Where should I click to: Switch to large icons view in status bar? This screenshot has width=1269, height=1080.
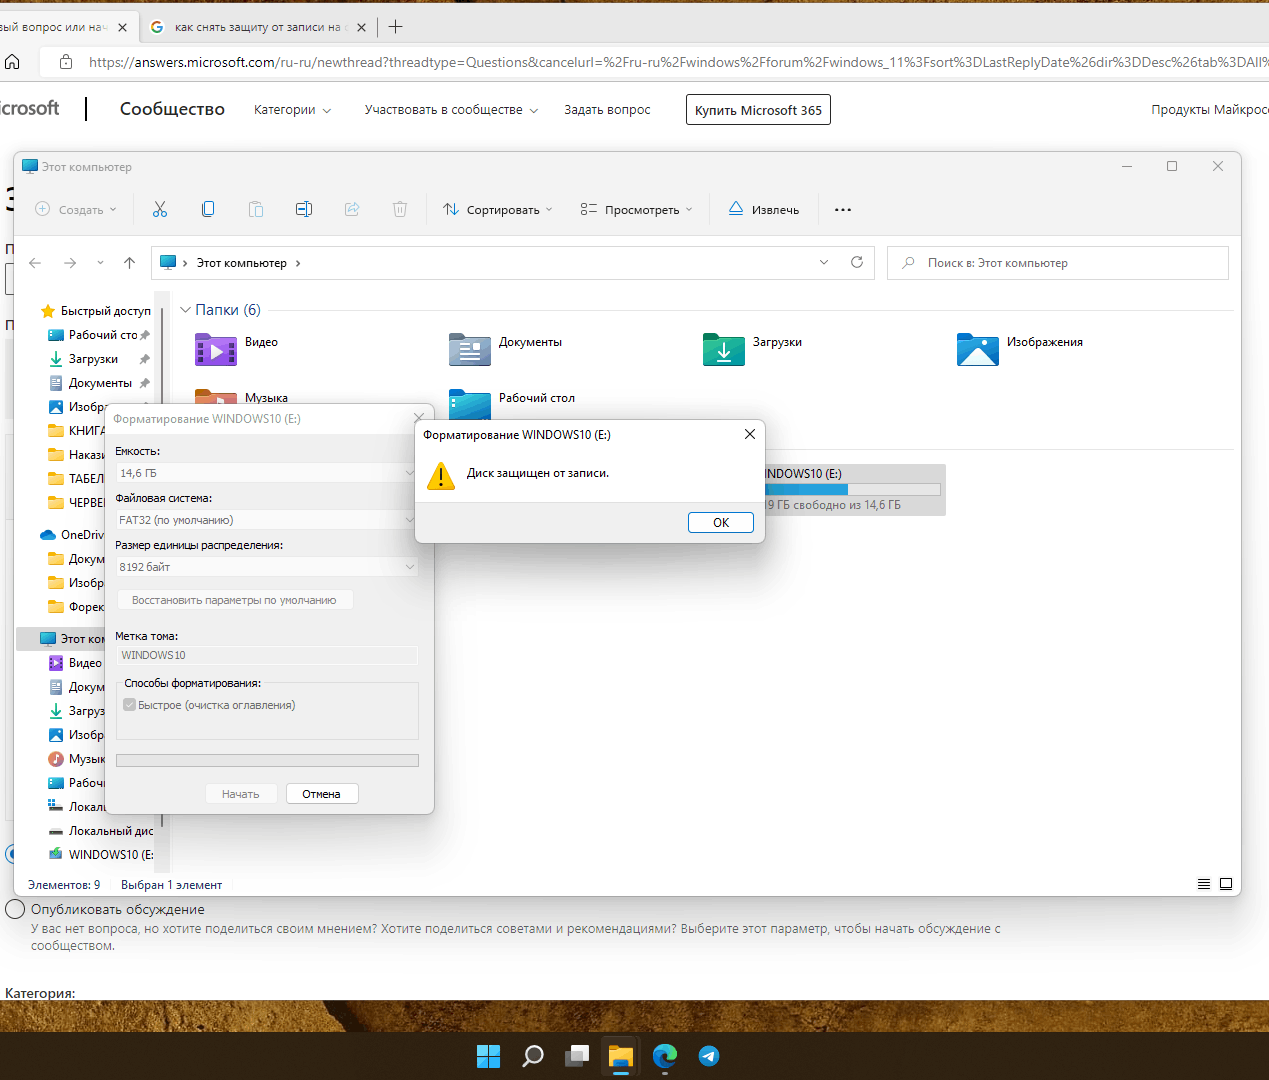pyautogui.click(x=1226, y=884)
